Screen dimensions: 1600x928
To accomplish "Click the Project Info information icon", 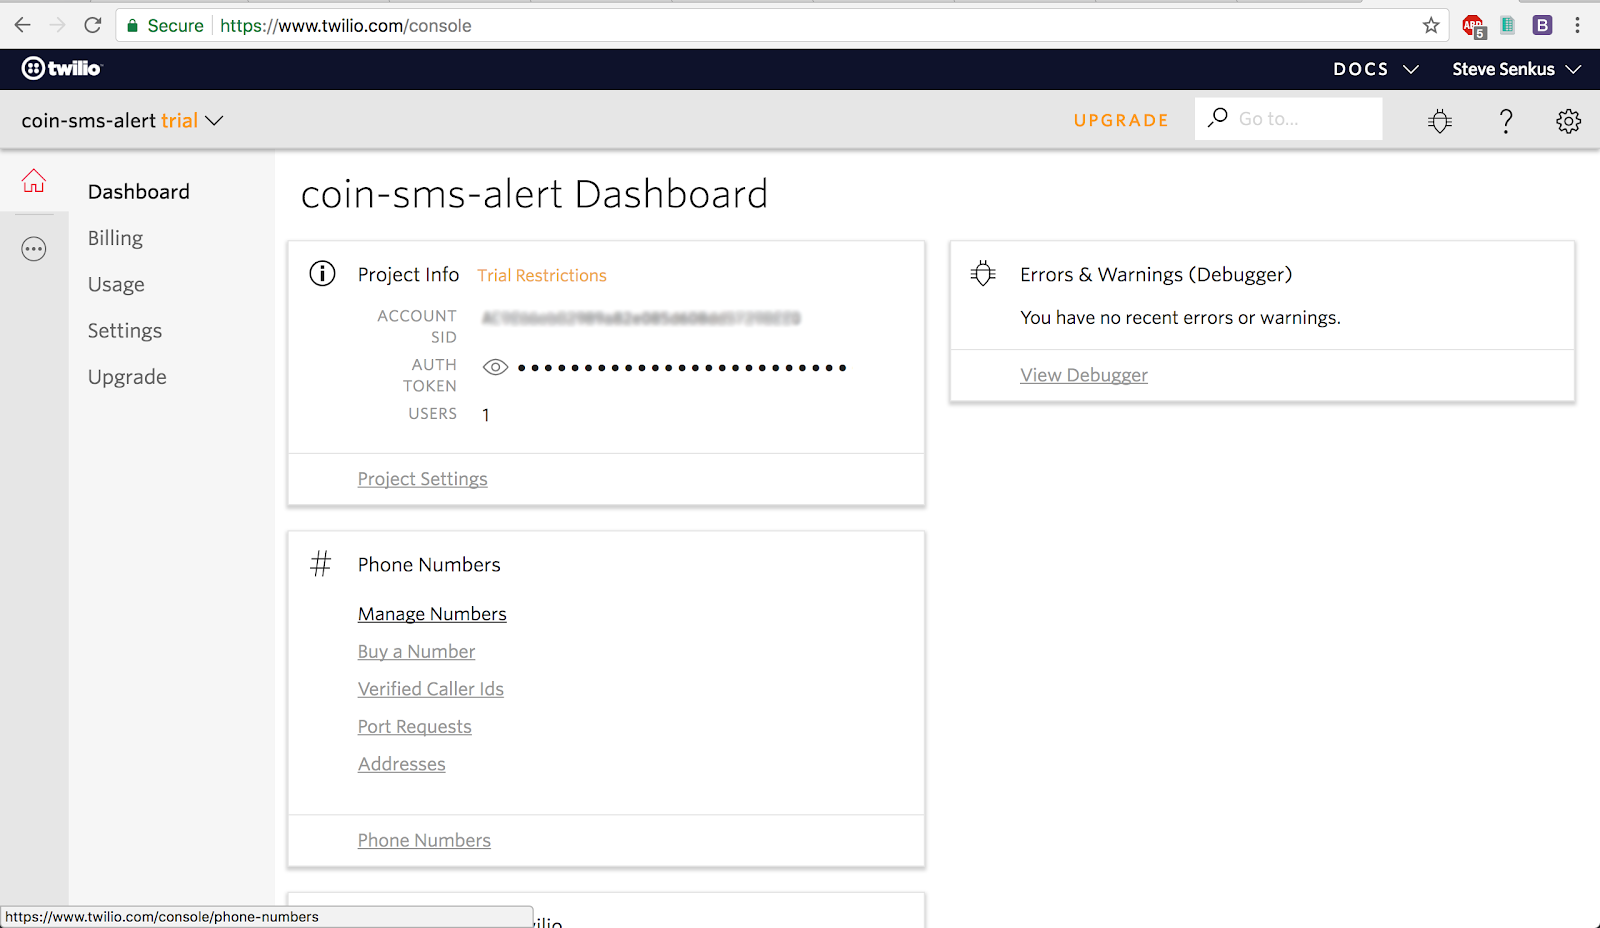I will (x=322, y=273).
